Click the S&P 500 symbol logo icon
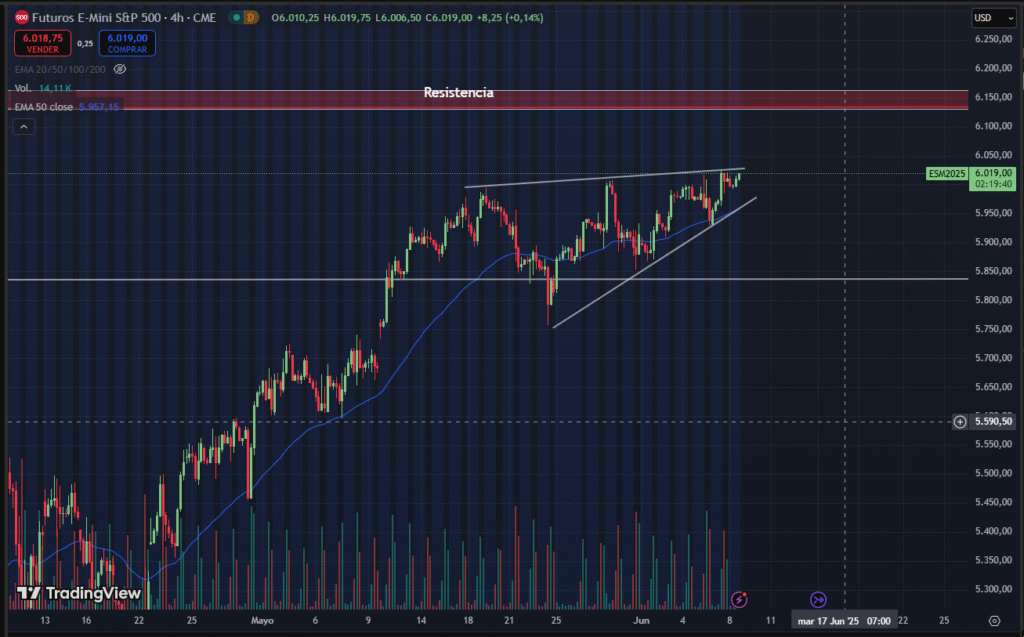This screenshot has height=637, width=1024. tap(20, 17)
